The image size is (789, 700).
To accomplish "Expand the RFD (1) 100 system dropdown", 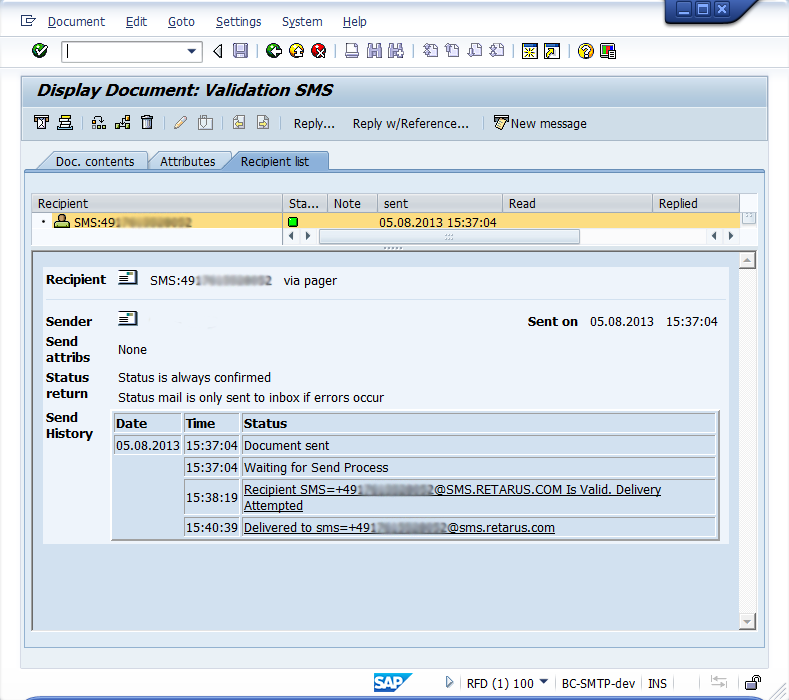I will tap(544, 683).
